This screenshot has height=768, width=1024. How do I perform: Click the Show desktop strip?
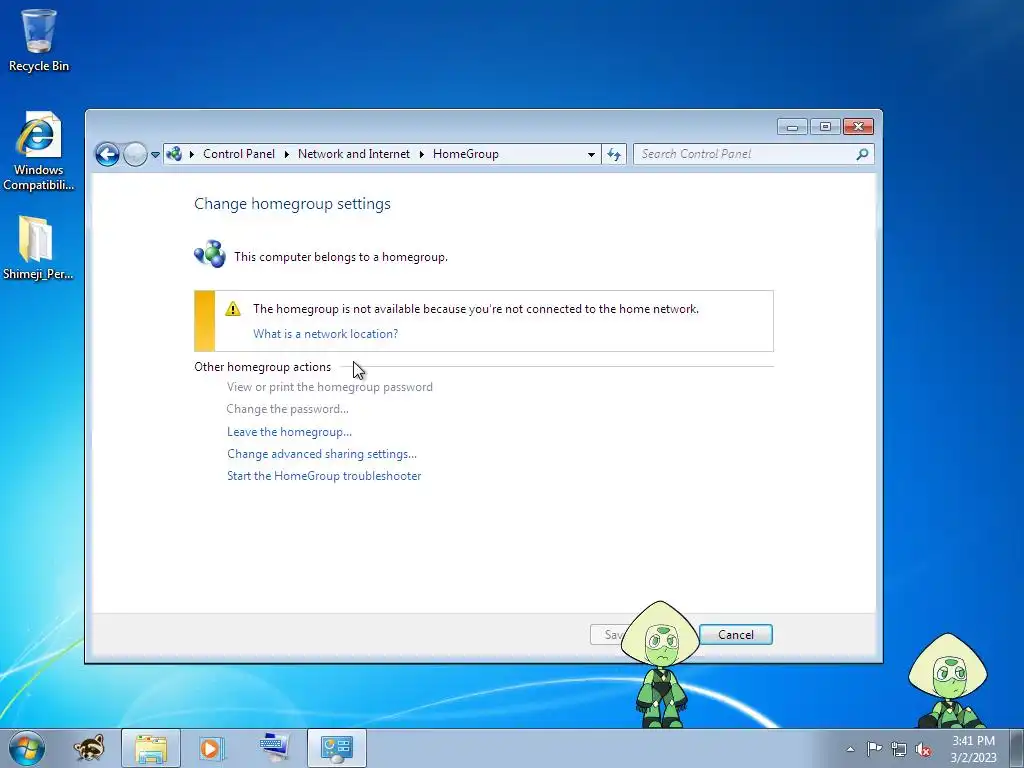tap(1017, 748)
